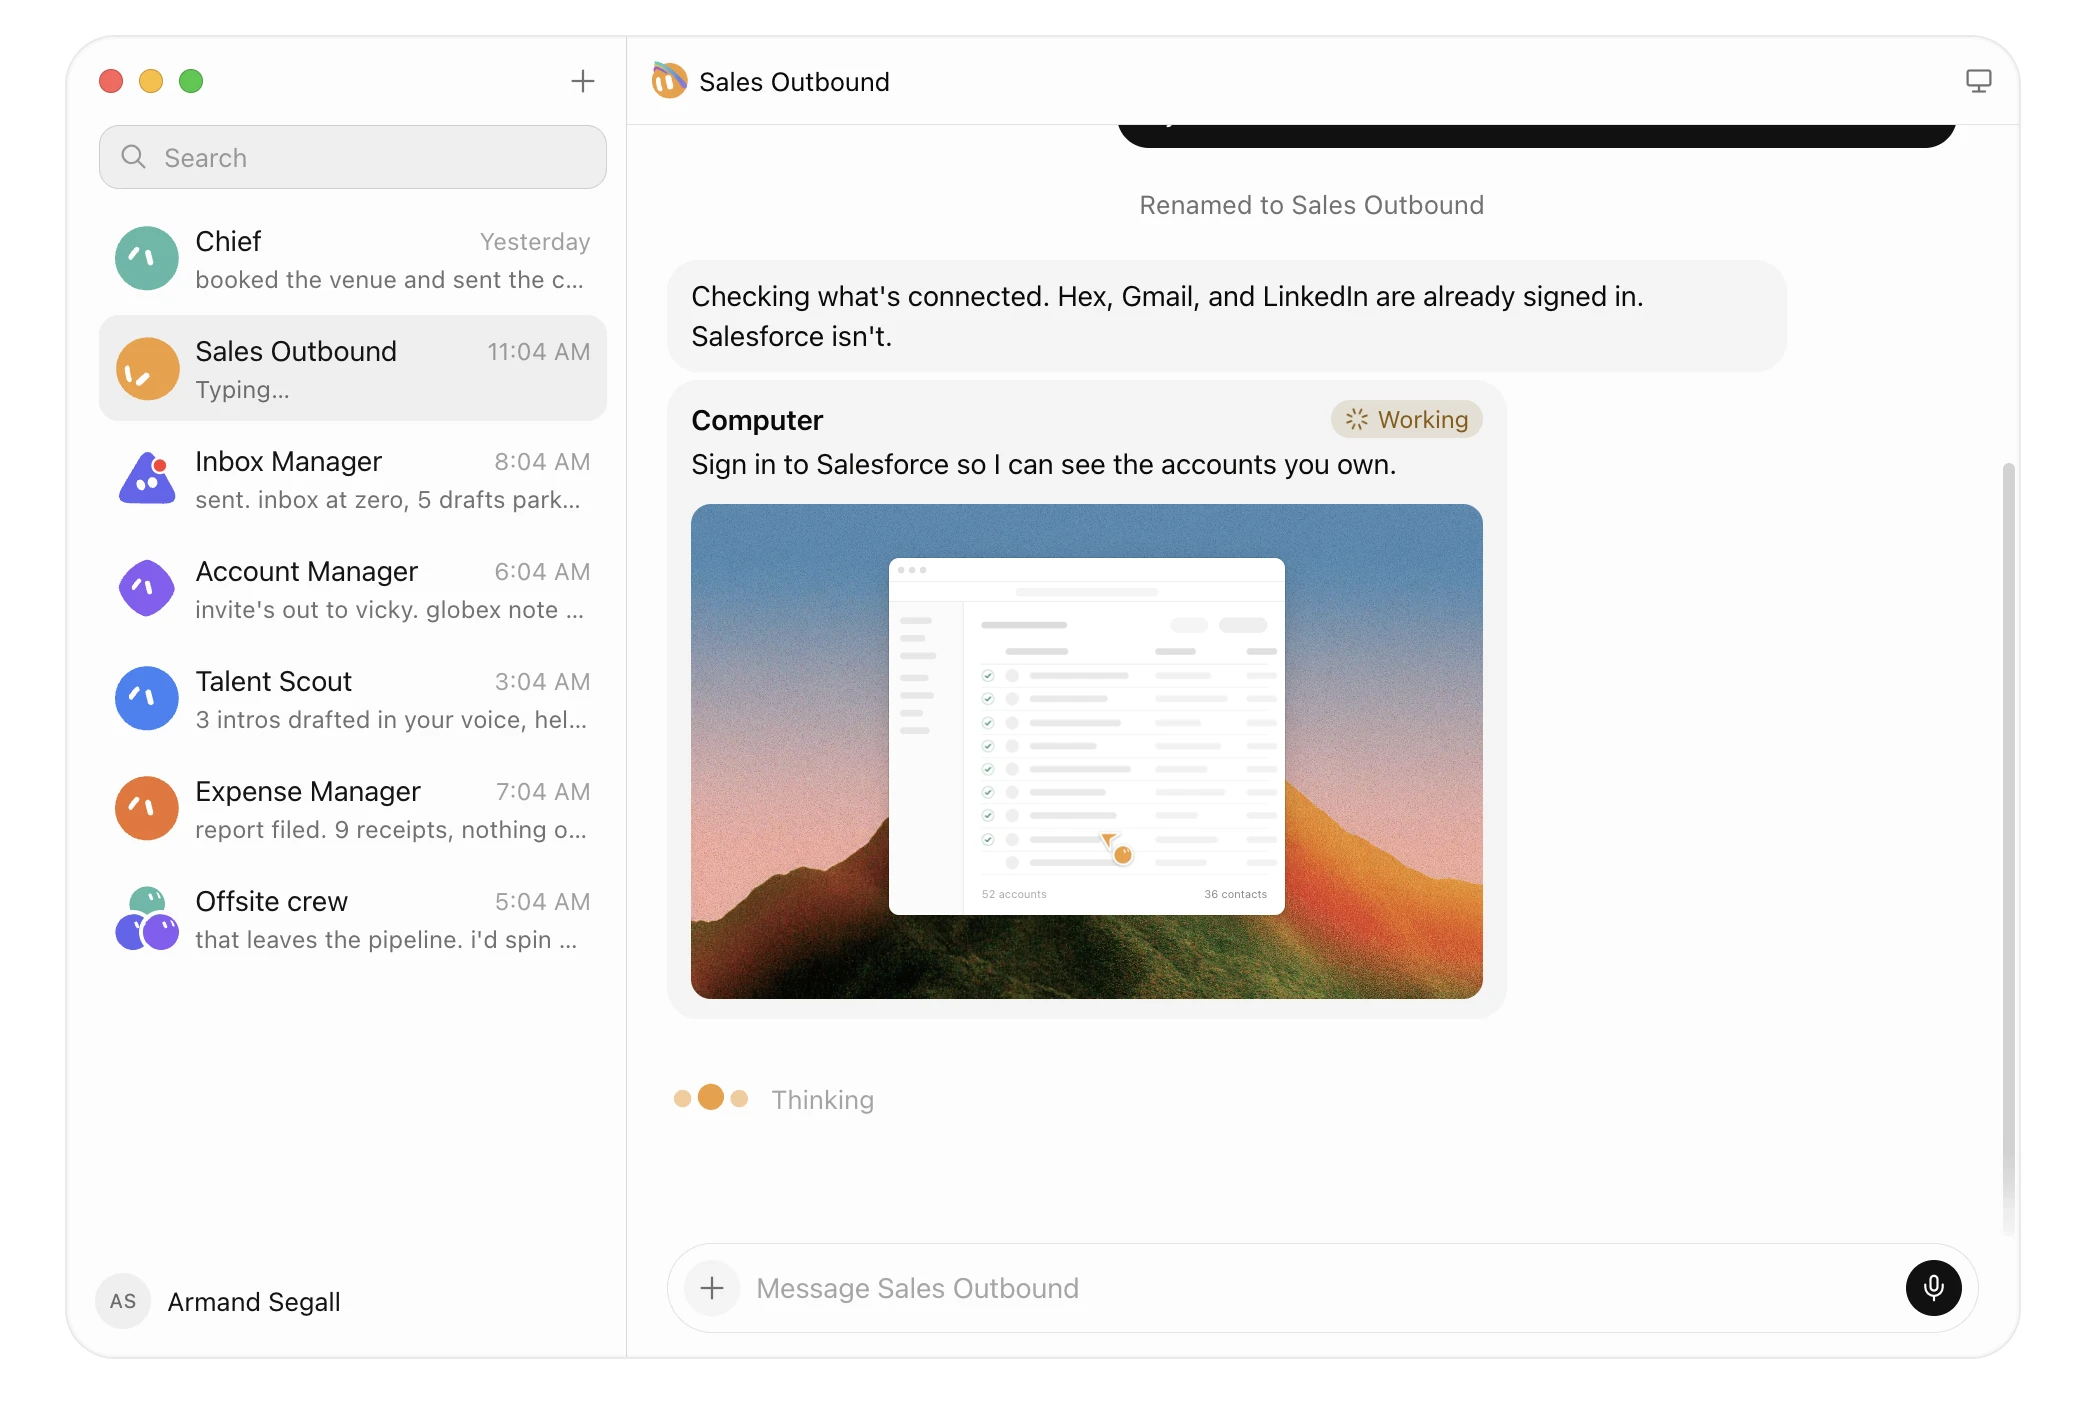Click the Sales Outbound header avatar icon
Image resolution: width=2080 pixels, height=1404 pixels.
670,81
